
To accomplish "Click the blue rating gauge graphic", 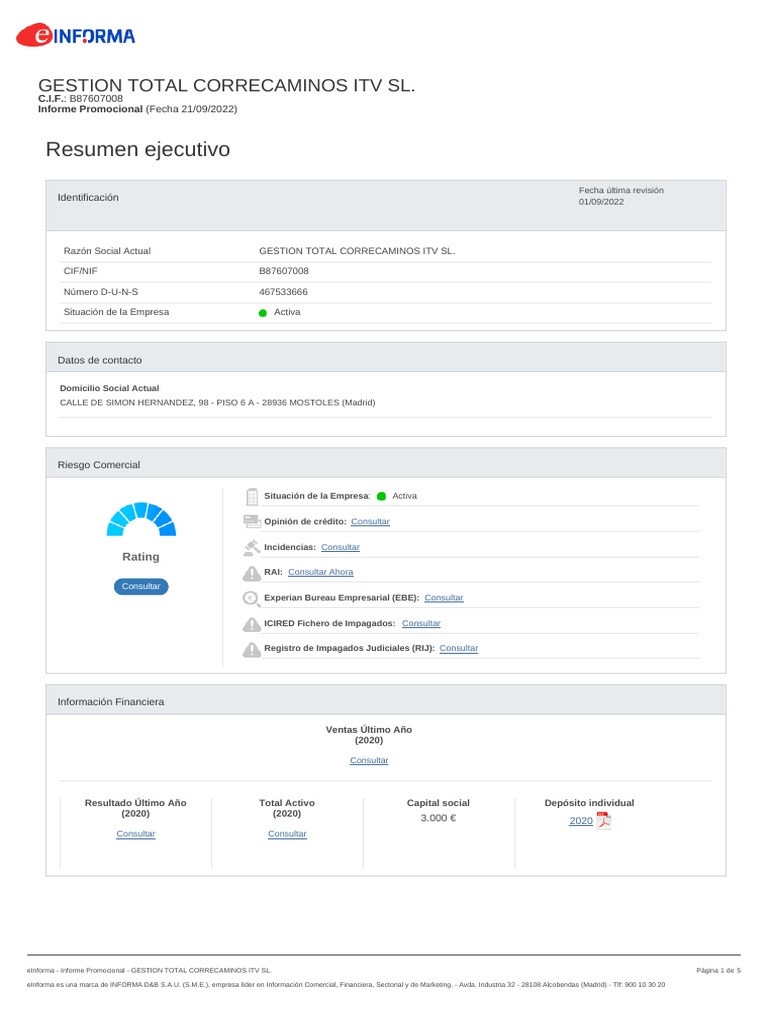I will pos(141,517).
